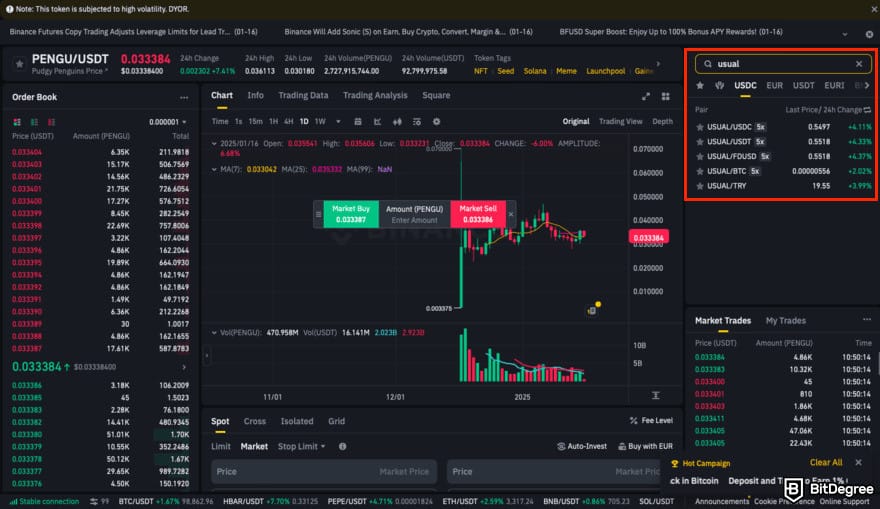Open Stop Limit order type dropdown

pyautogui.click(x=301, y=446)
